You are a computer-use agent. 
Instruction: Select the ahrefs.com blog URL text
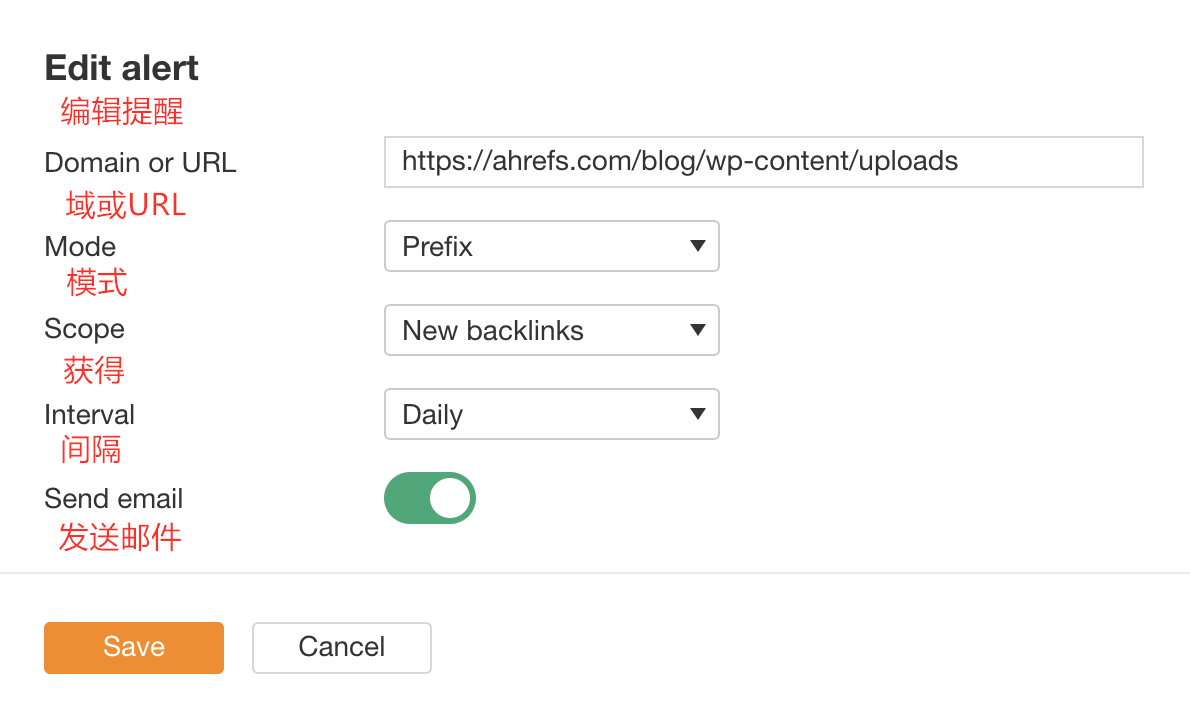[x=679, y=161]
